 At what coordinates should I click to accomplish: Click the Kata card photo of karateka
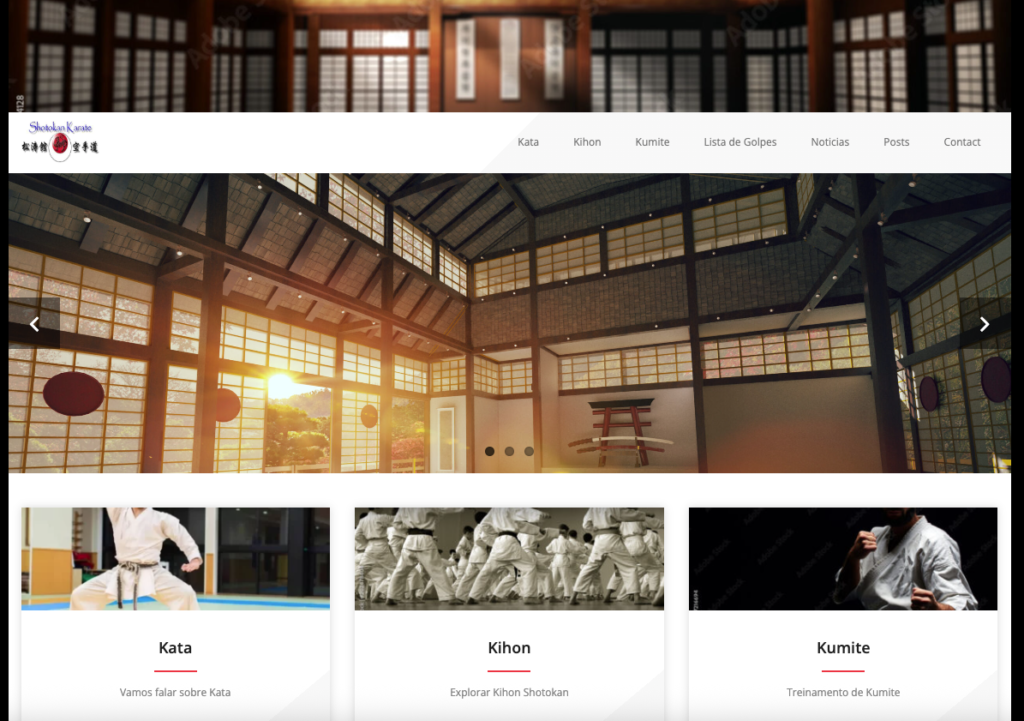(x=175, y=558)
